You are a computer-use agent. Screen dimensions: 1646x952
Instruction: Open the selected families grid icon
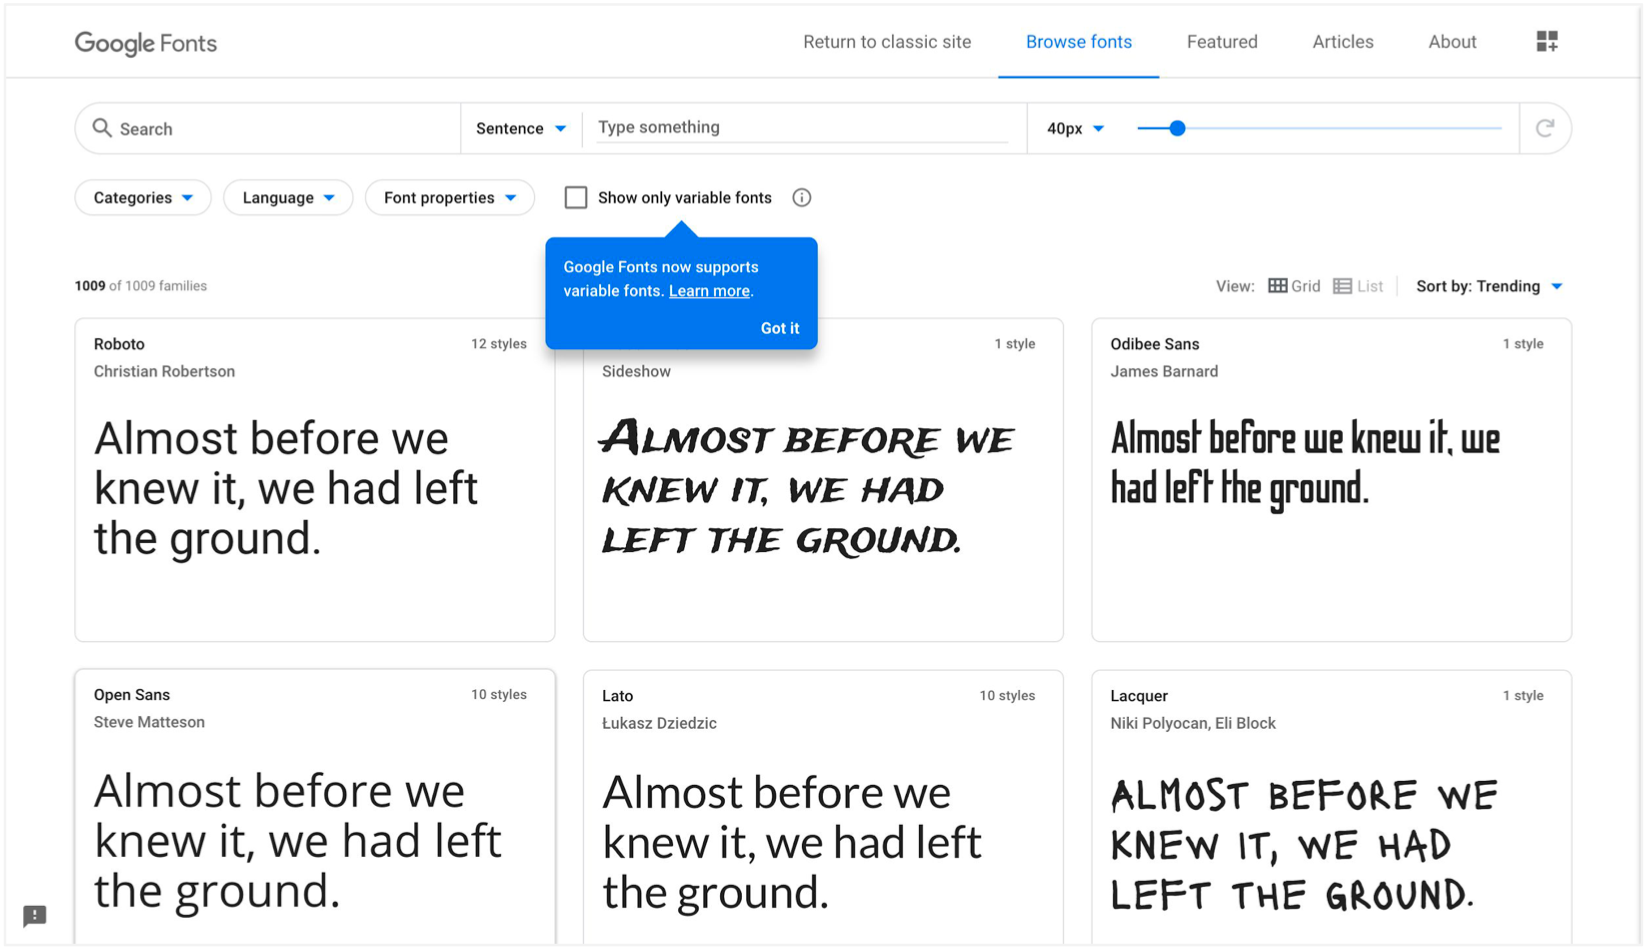[x=1546, y=41]
